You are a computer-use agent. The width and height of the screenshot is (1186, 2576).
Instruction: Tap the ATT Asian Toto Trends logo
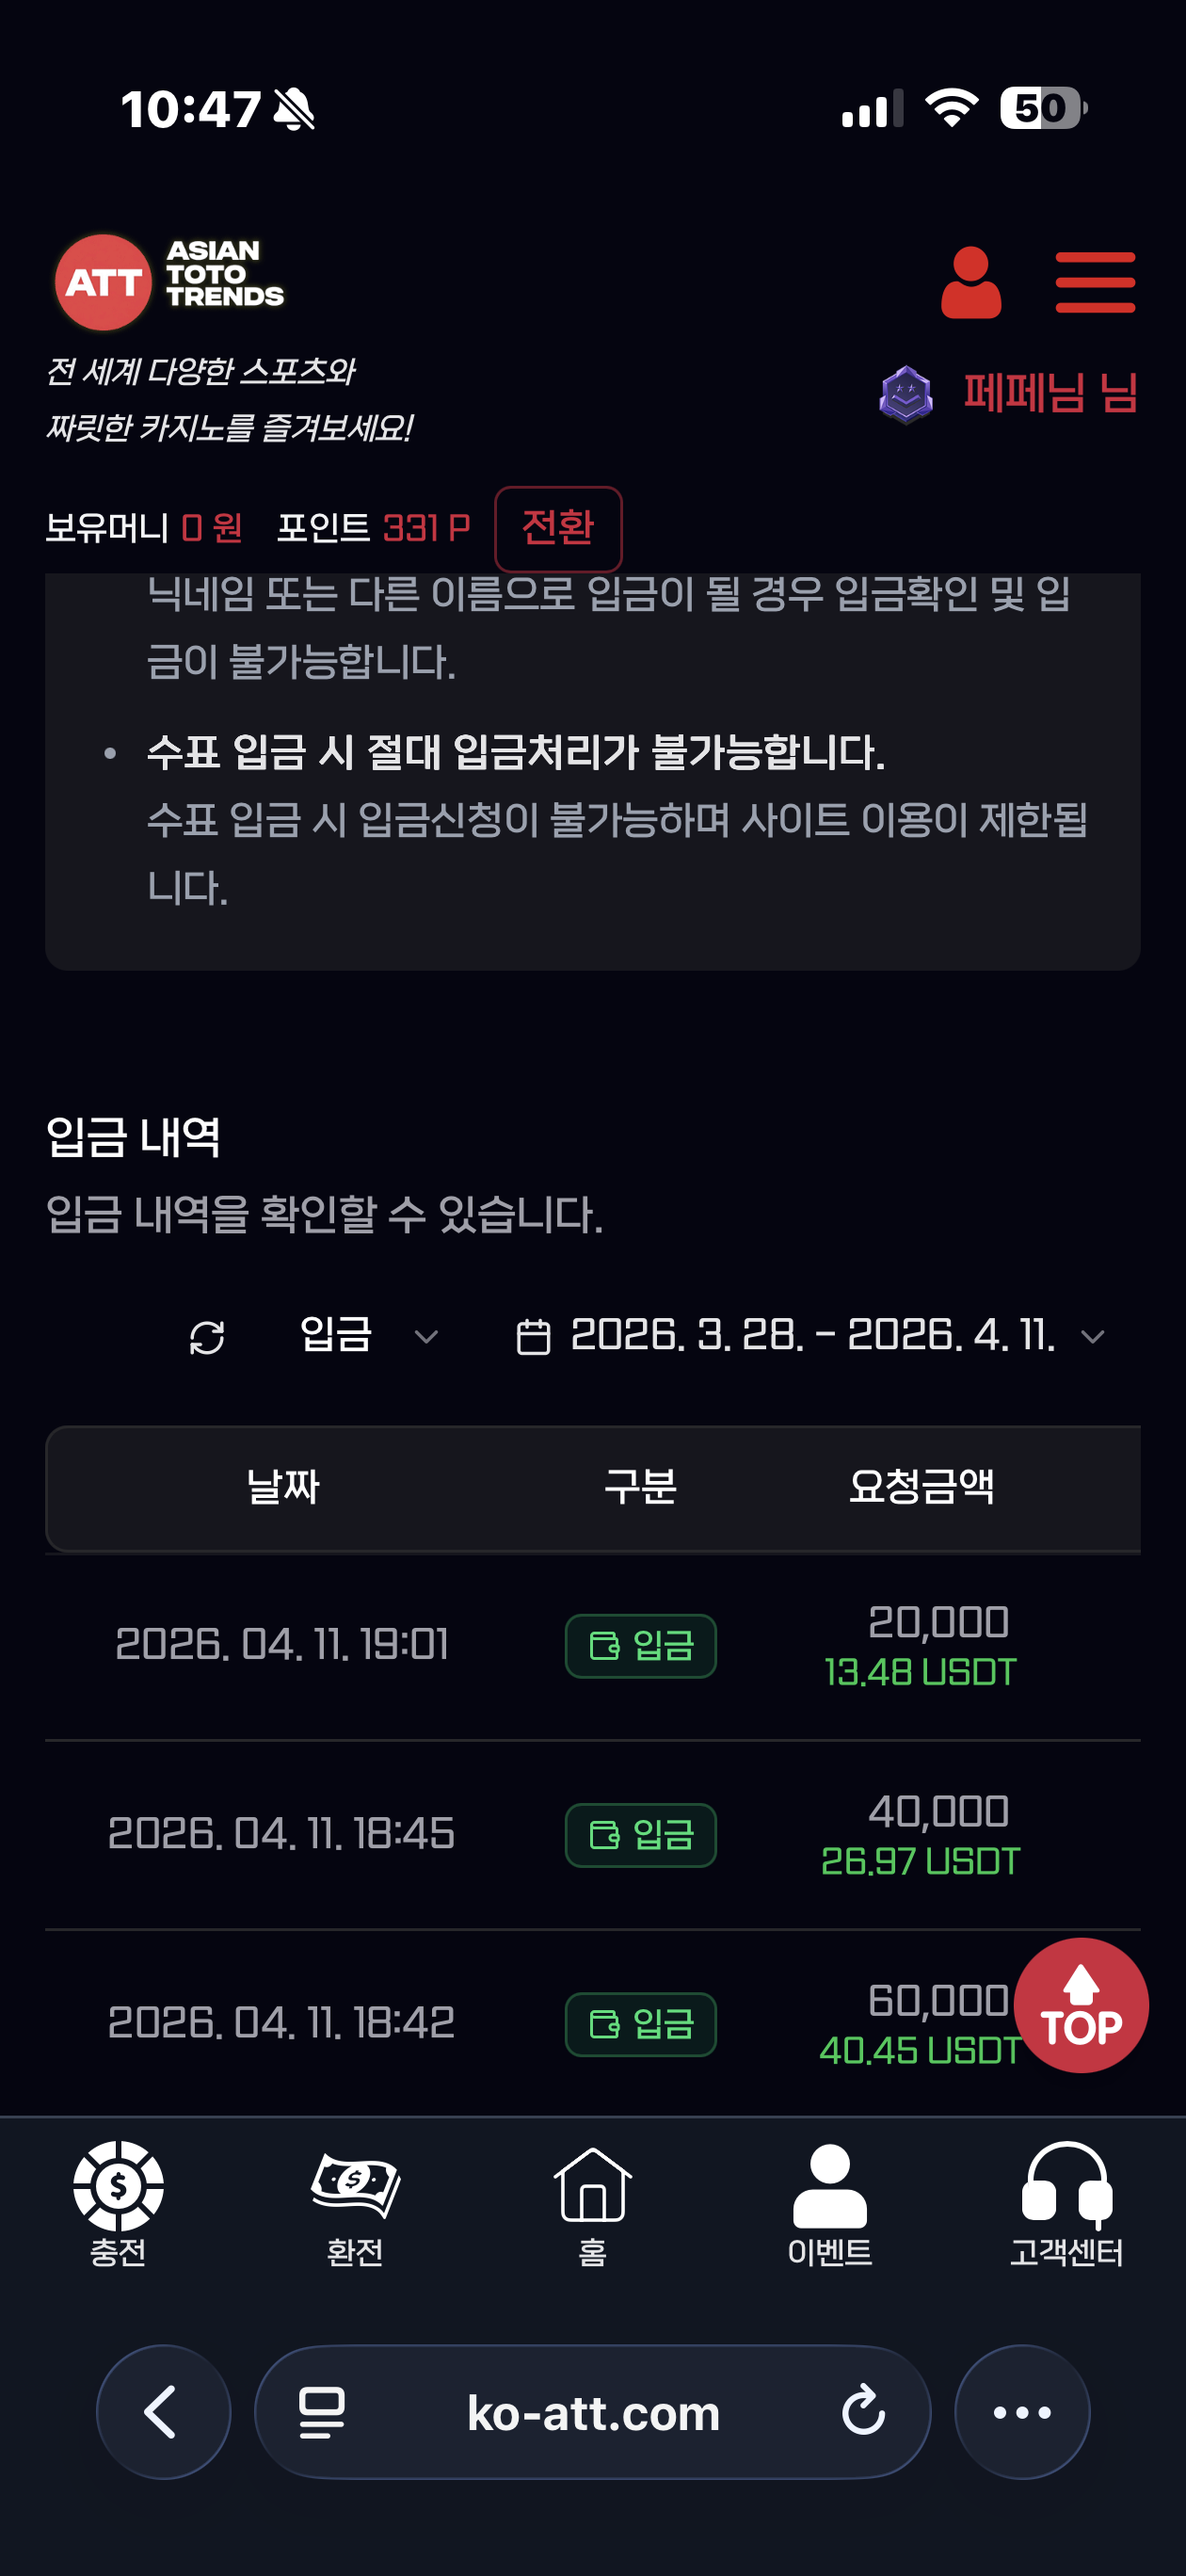[169, 281]
